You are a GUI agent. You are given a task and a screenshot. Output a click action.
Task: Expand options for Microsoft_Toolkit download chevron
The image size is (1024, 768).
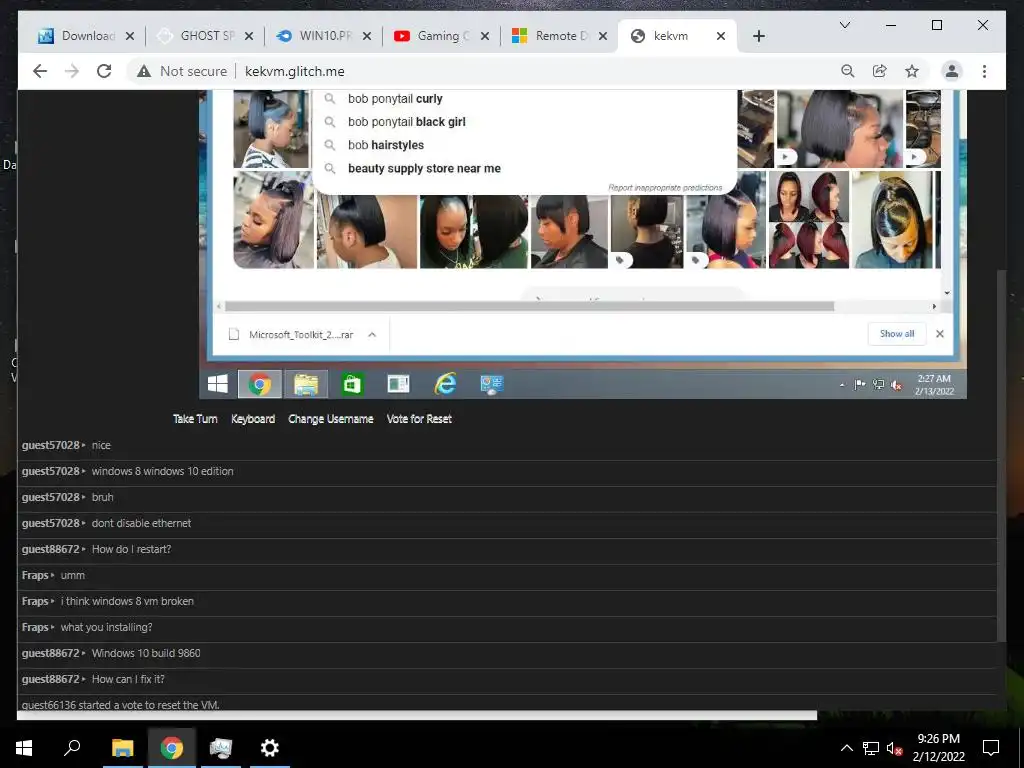click(x=372, y=334)
